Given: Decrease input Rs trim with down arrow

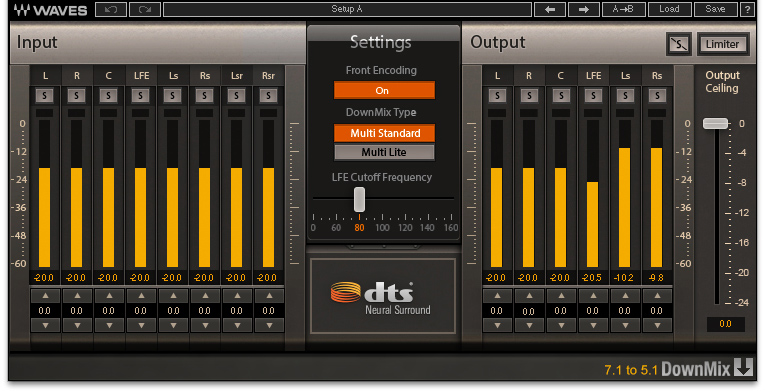Looking at the screenshot, I should 205,325.
